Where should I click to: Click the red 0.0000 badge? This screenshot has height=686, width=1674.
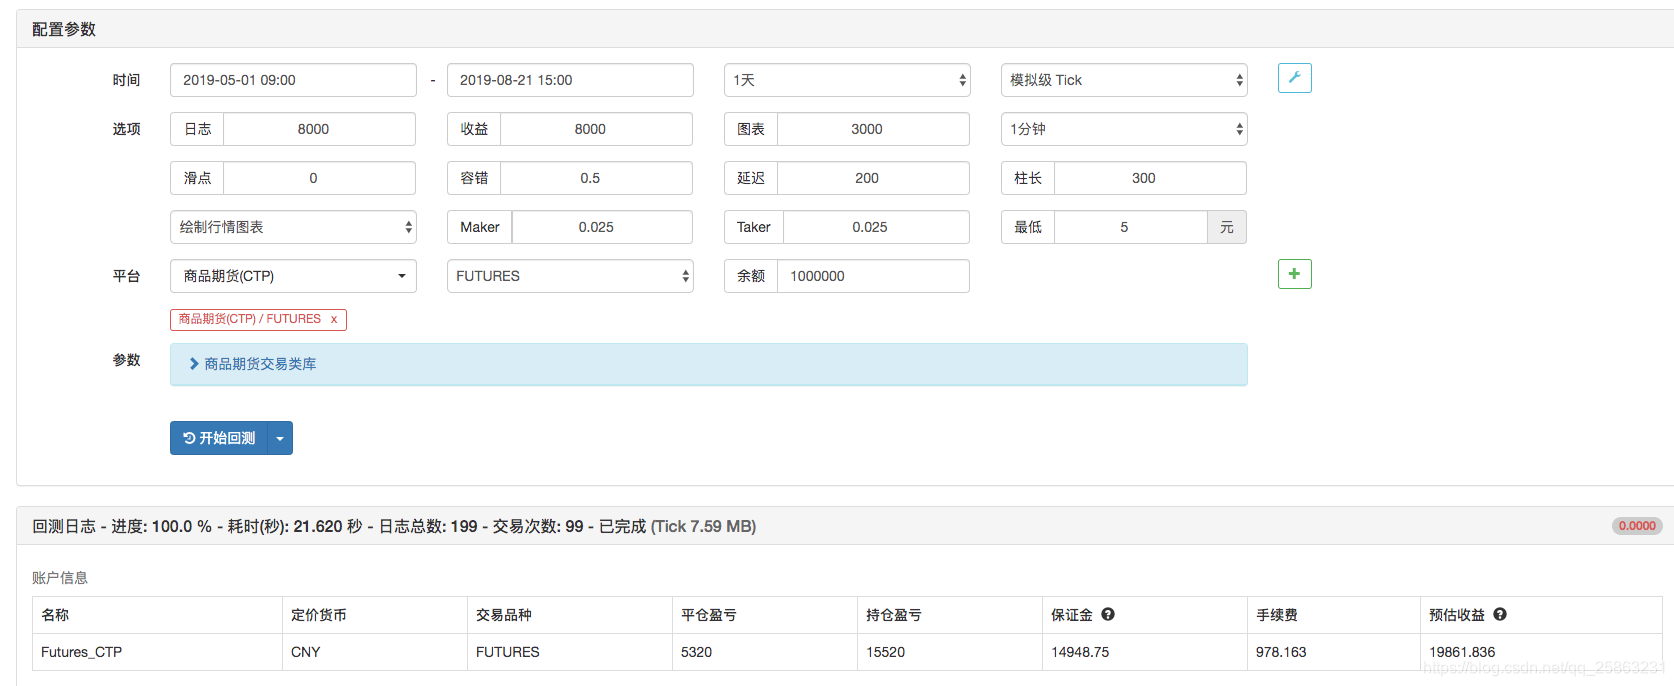1637,526
